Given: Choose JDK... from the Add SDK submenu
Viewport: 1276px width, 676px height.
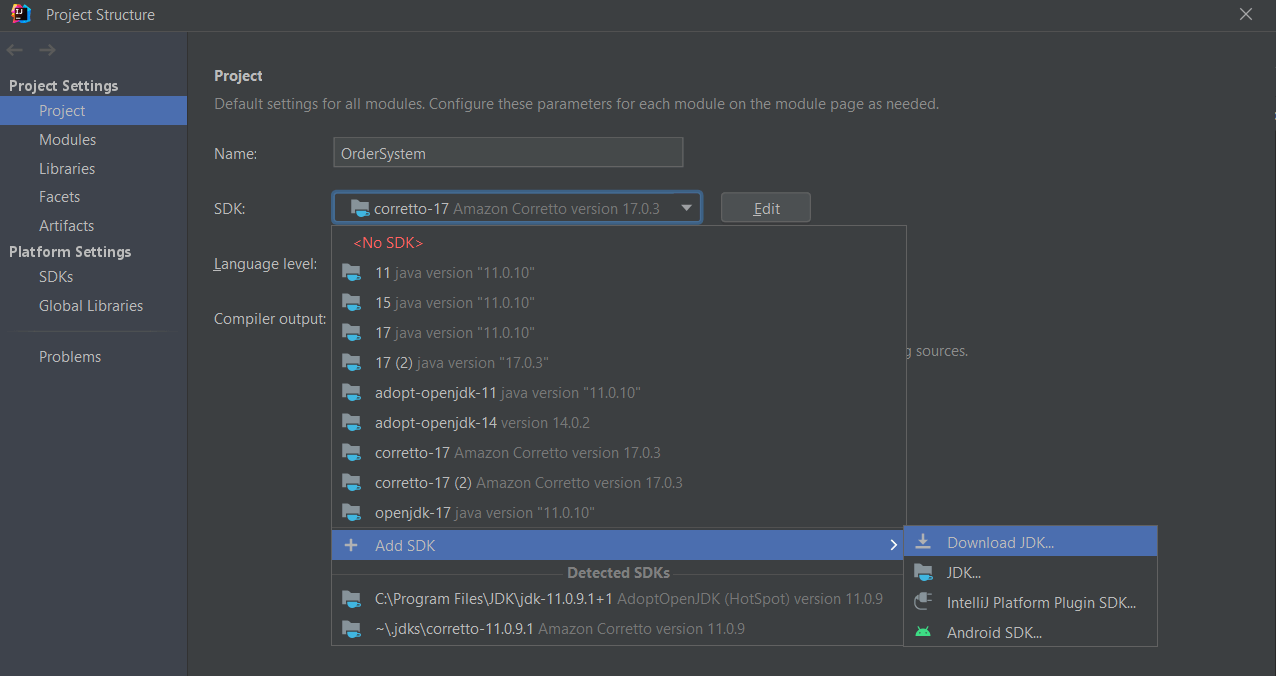Looking at the screenshot, I should click(x=1030, y=573).
